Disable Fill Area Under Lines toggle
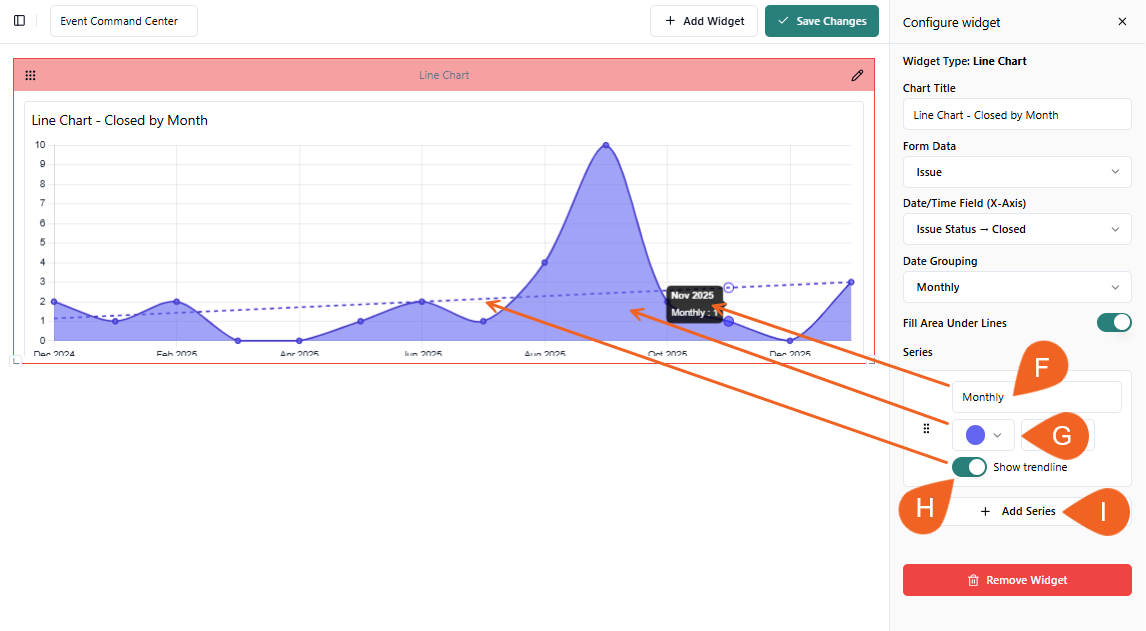The image size is (1146, 631). point(1114,322)
